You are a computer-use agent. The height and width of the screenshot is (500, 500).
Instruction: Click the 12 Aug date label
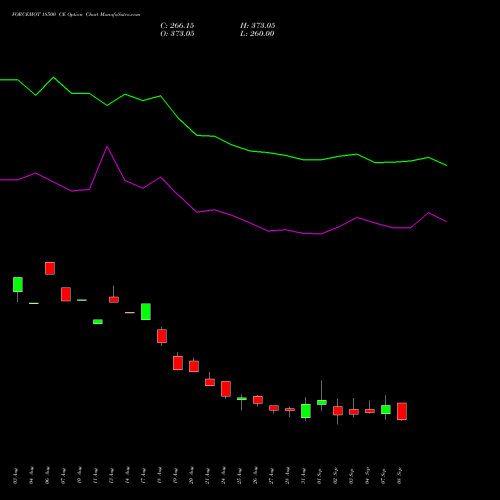click(111, 476)
